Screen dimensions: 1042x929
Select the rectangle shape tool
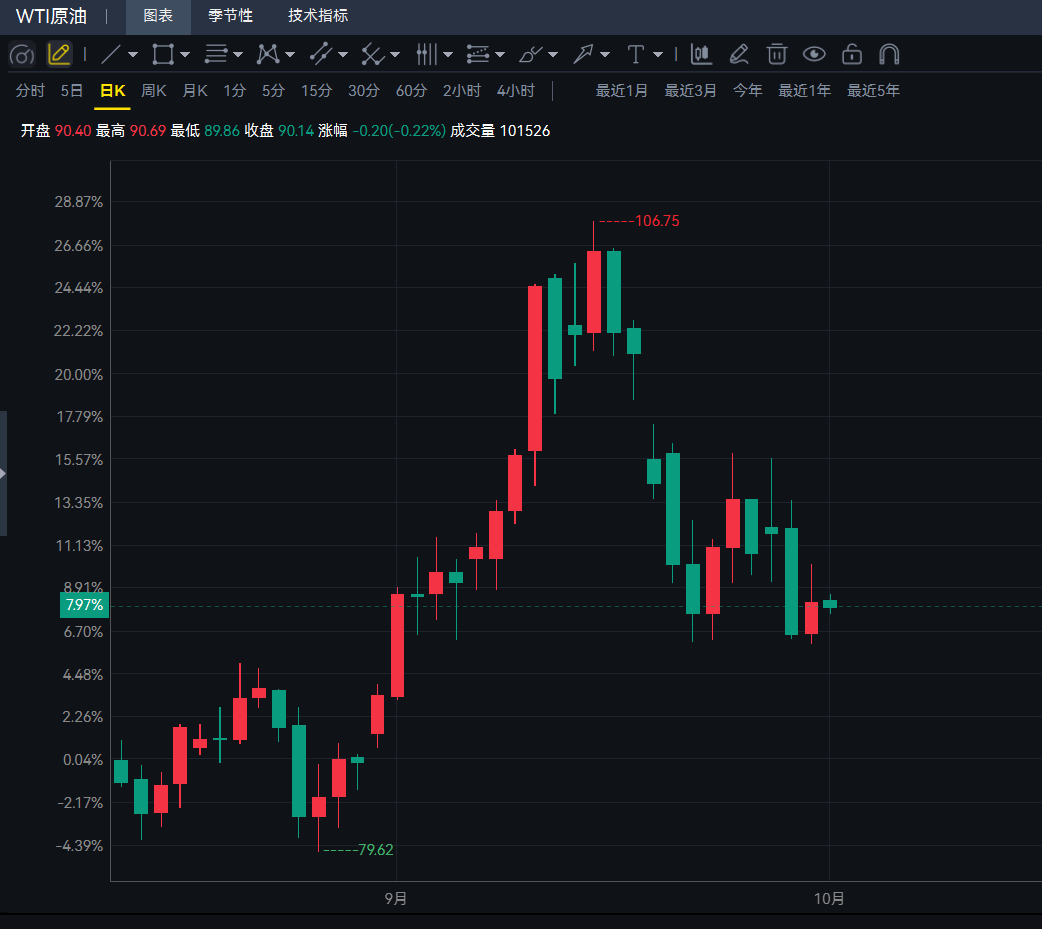coord(163,54)
